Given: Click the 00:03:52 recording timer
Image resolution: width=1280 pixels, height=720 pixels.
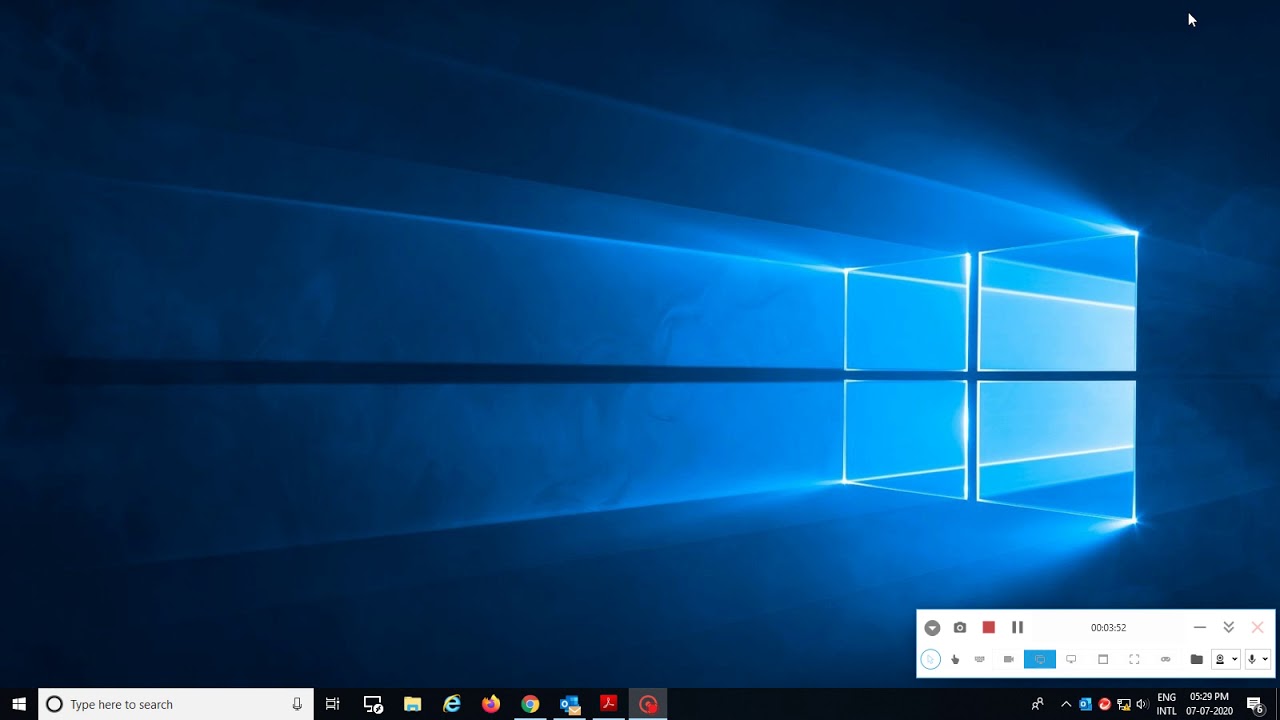Looking at the screenshot, I should [x=1108, y=628].
